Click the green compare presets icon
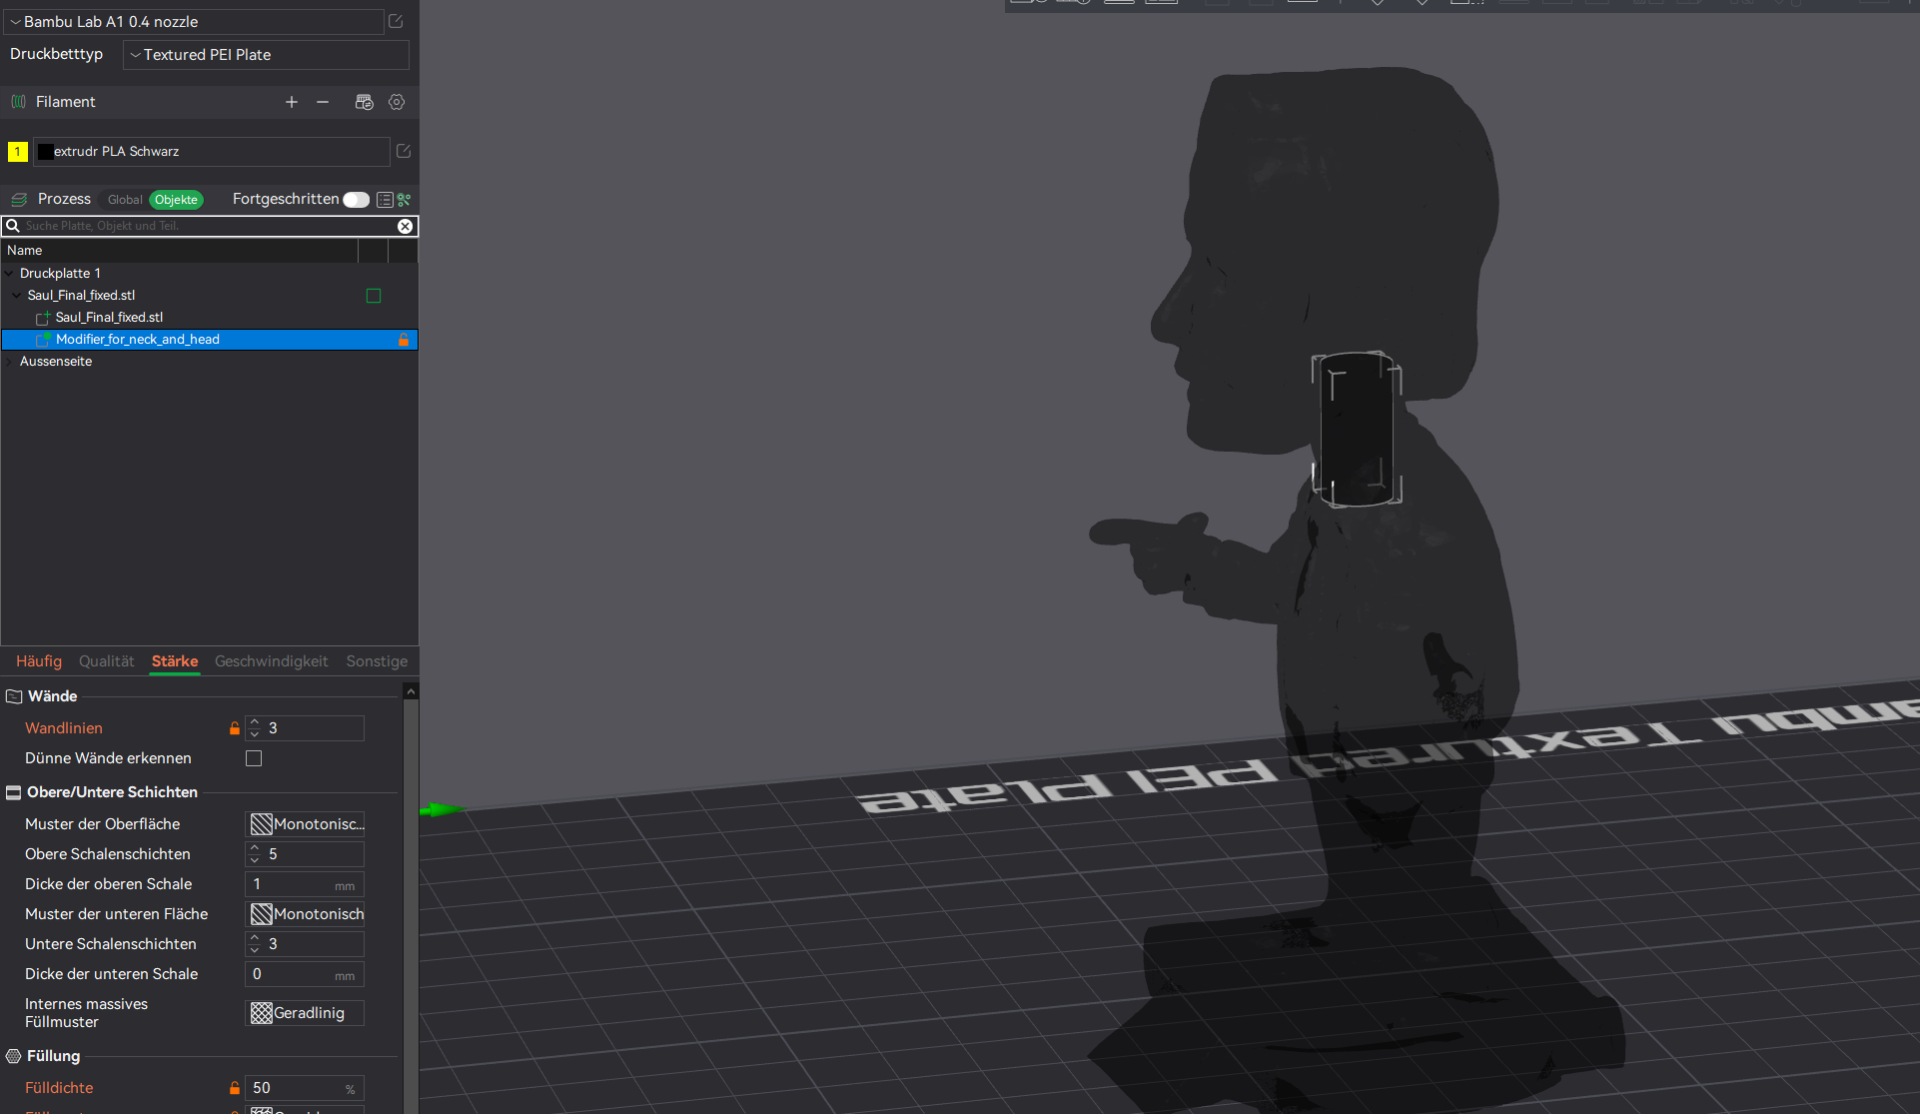1920x1114 pixels. [x=404, y=200]
